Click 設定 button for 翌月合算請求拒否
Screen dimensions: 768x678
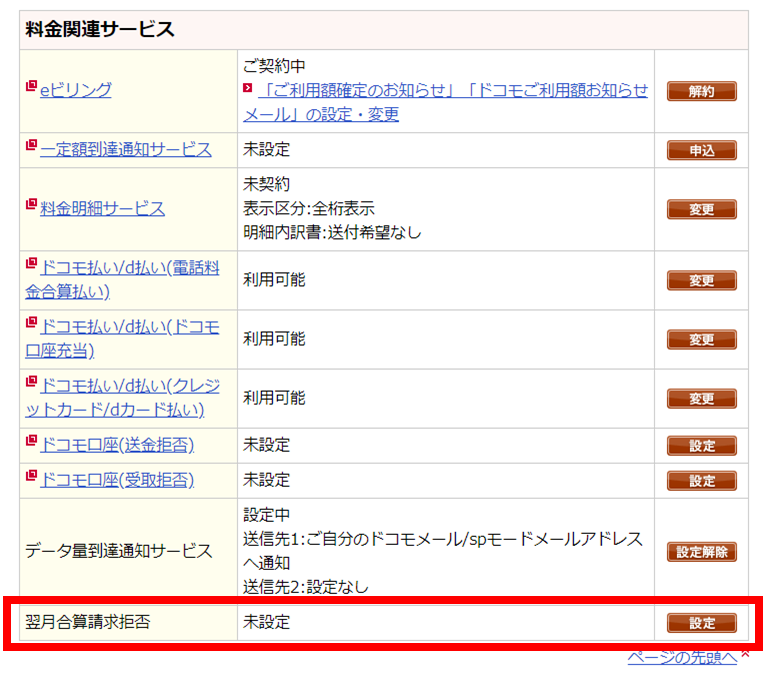701,623
